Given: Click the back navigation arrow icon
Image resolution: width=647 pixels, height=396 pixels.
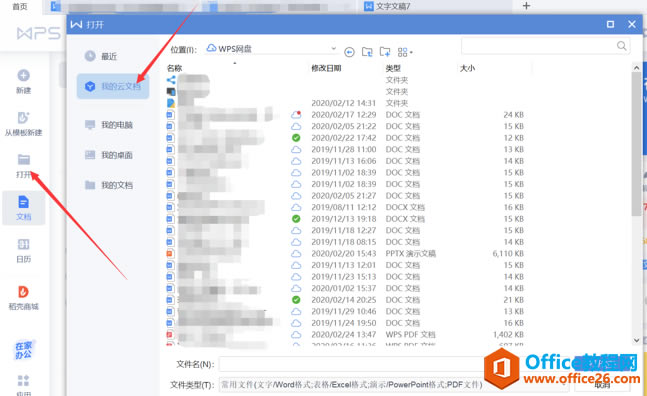Looking at the screenshot, I should tap(349, 52).
